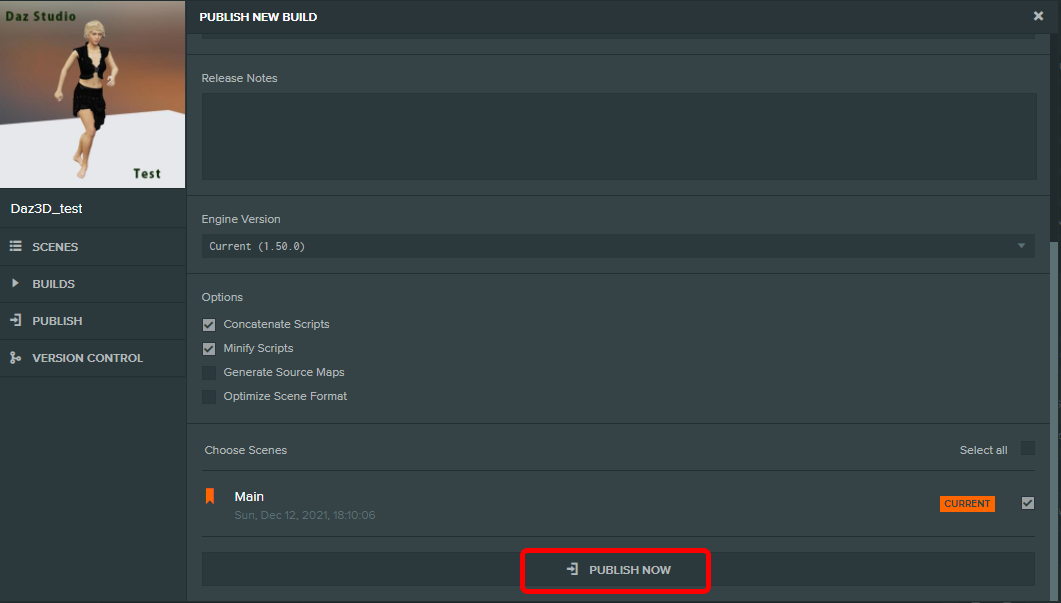Click the Generate Source Maps label
Viewport: 1061px width, 603px height.
click(284, 372)
